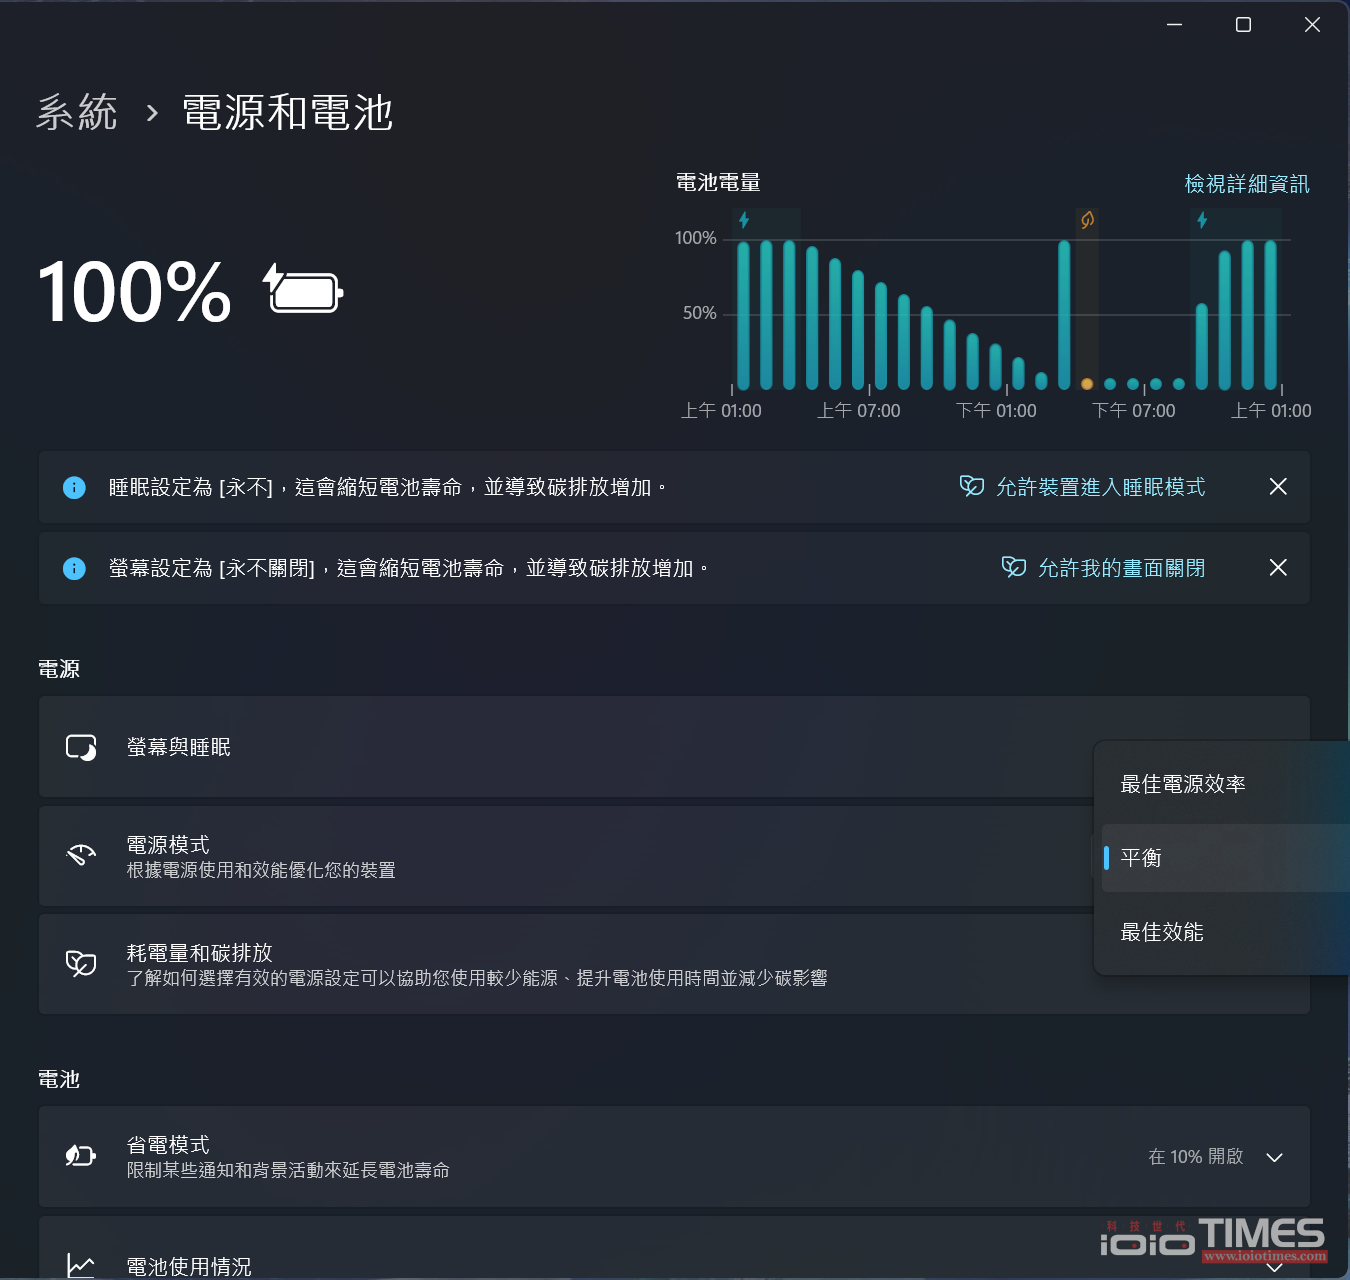Click the info icon on the sleep setting notice
The image size is (1350, 1280).
tap(74, 487)
